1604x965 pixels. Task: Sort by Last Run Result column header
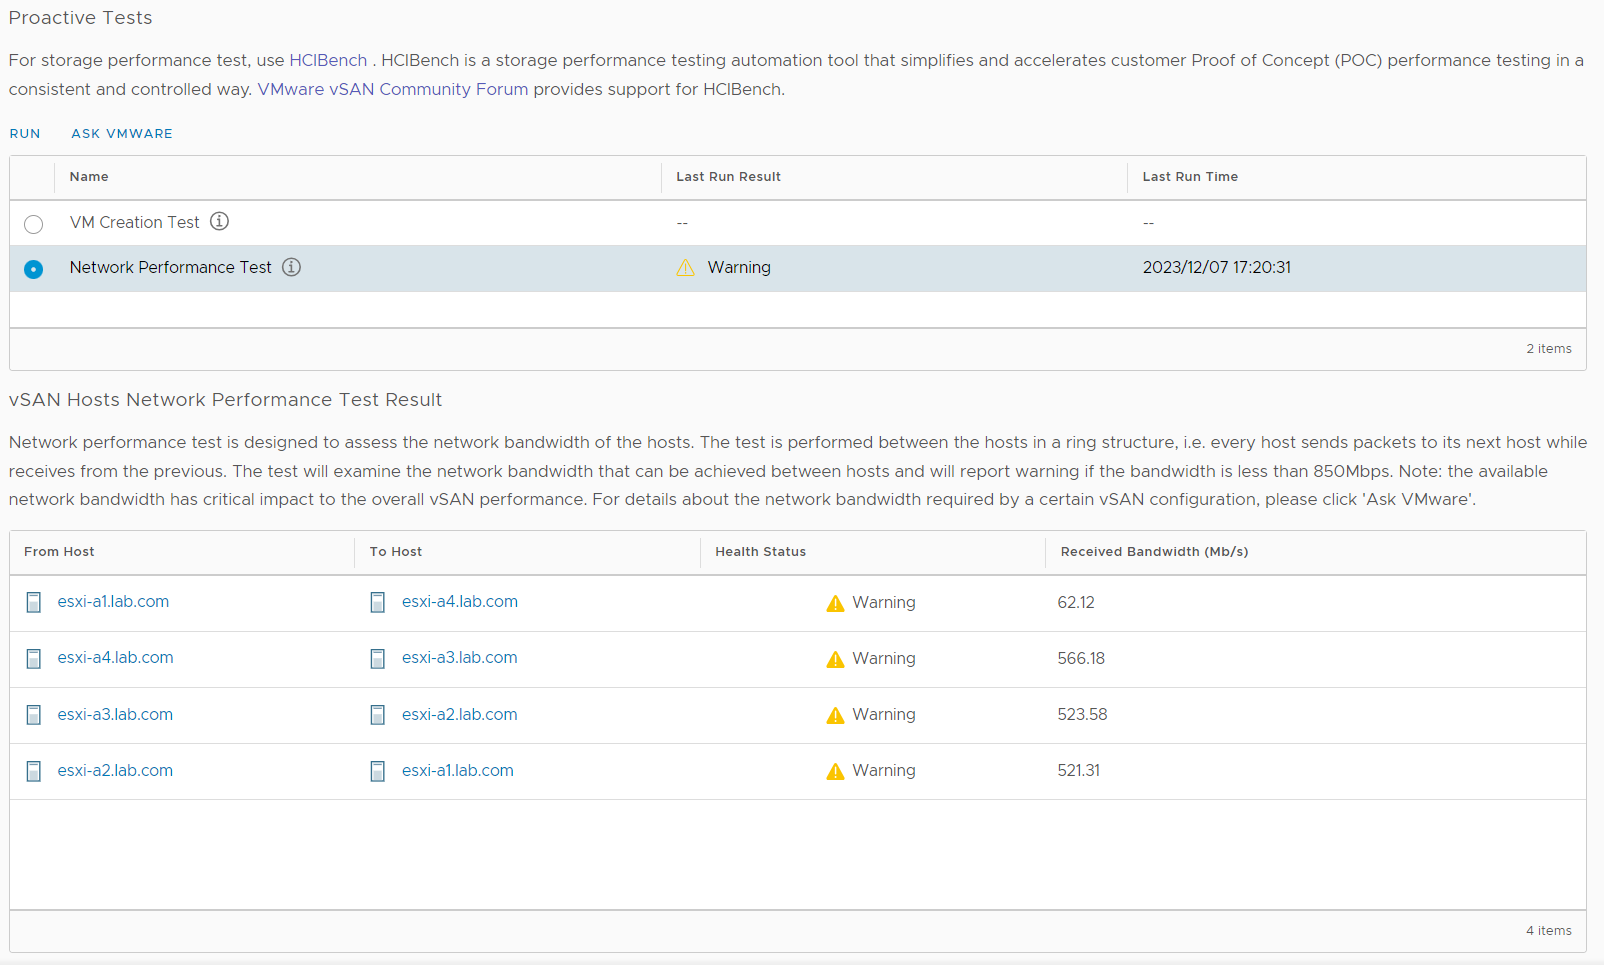point(728,177)
